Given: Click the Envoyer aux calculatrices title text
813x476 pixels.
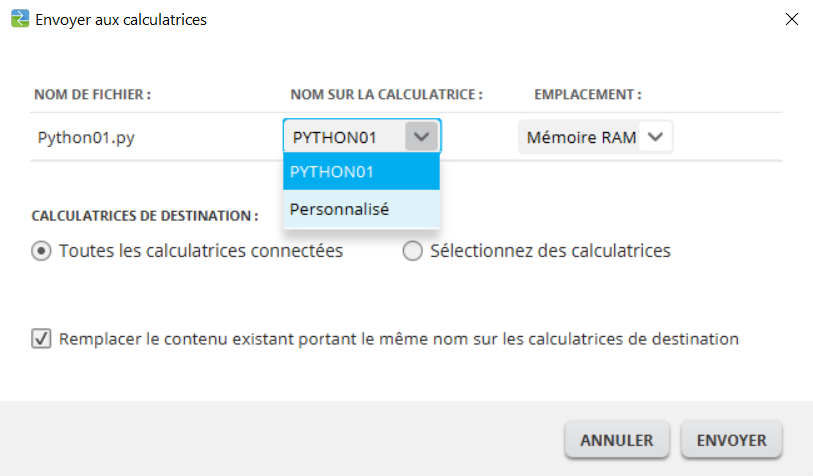Looking at the screenshot, I should [x=121, y=19].
